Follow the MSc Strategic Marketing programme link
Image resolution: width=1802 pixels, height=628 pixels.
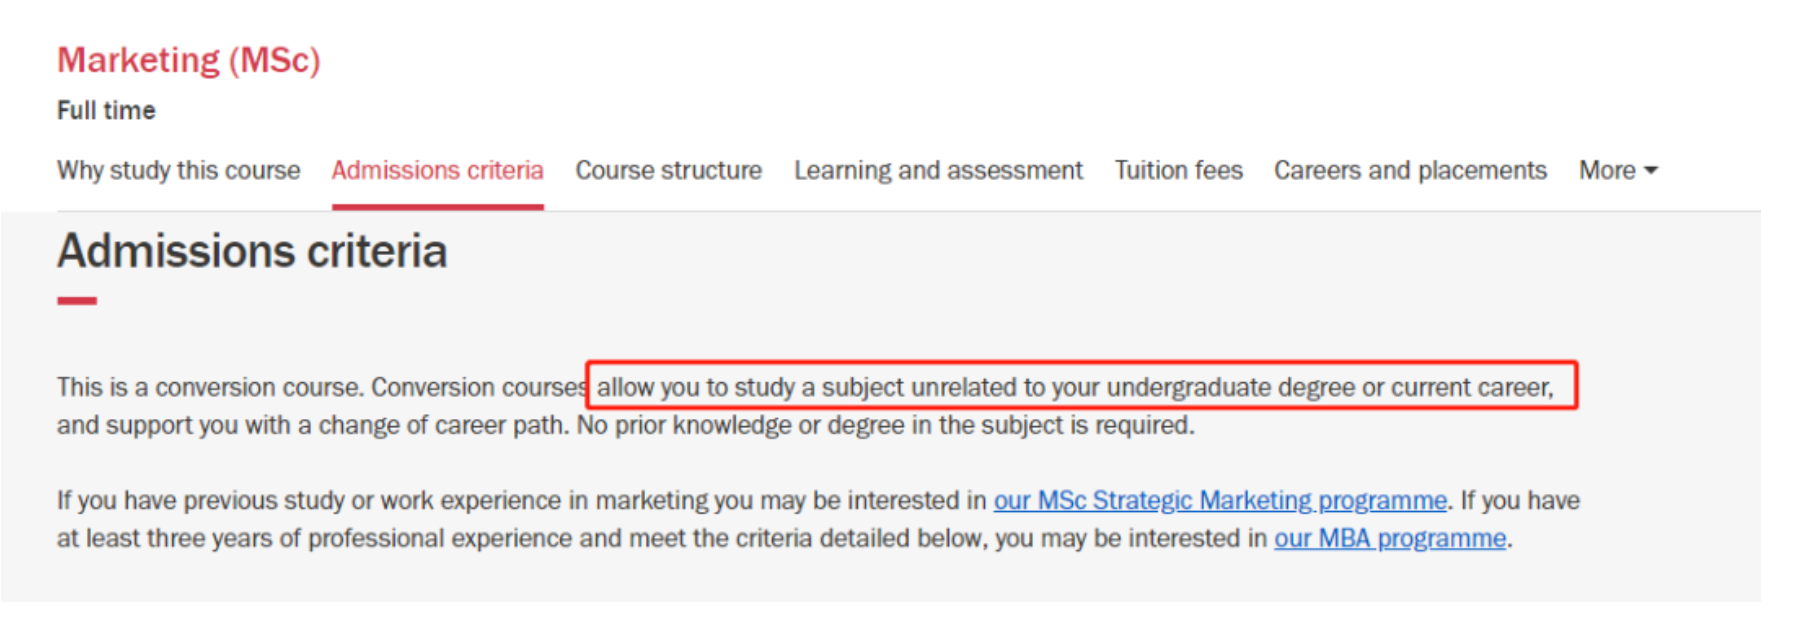1219,500
